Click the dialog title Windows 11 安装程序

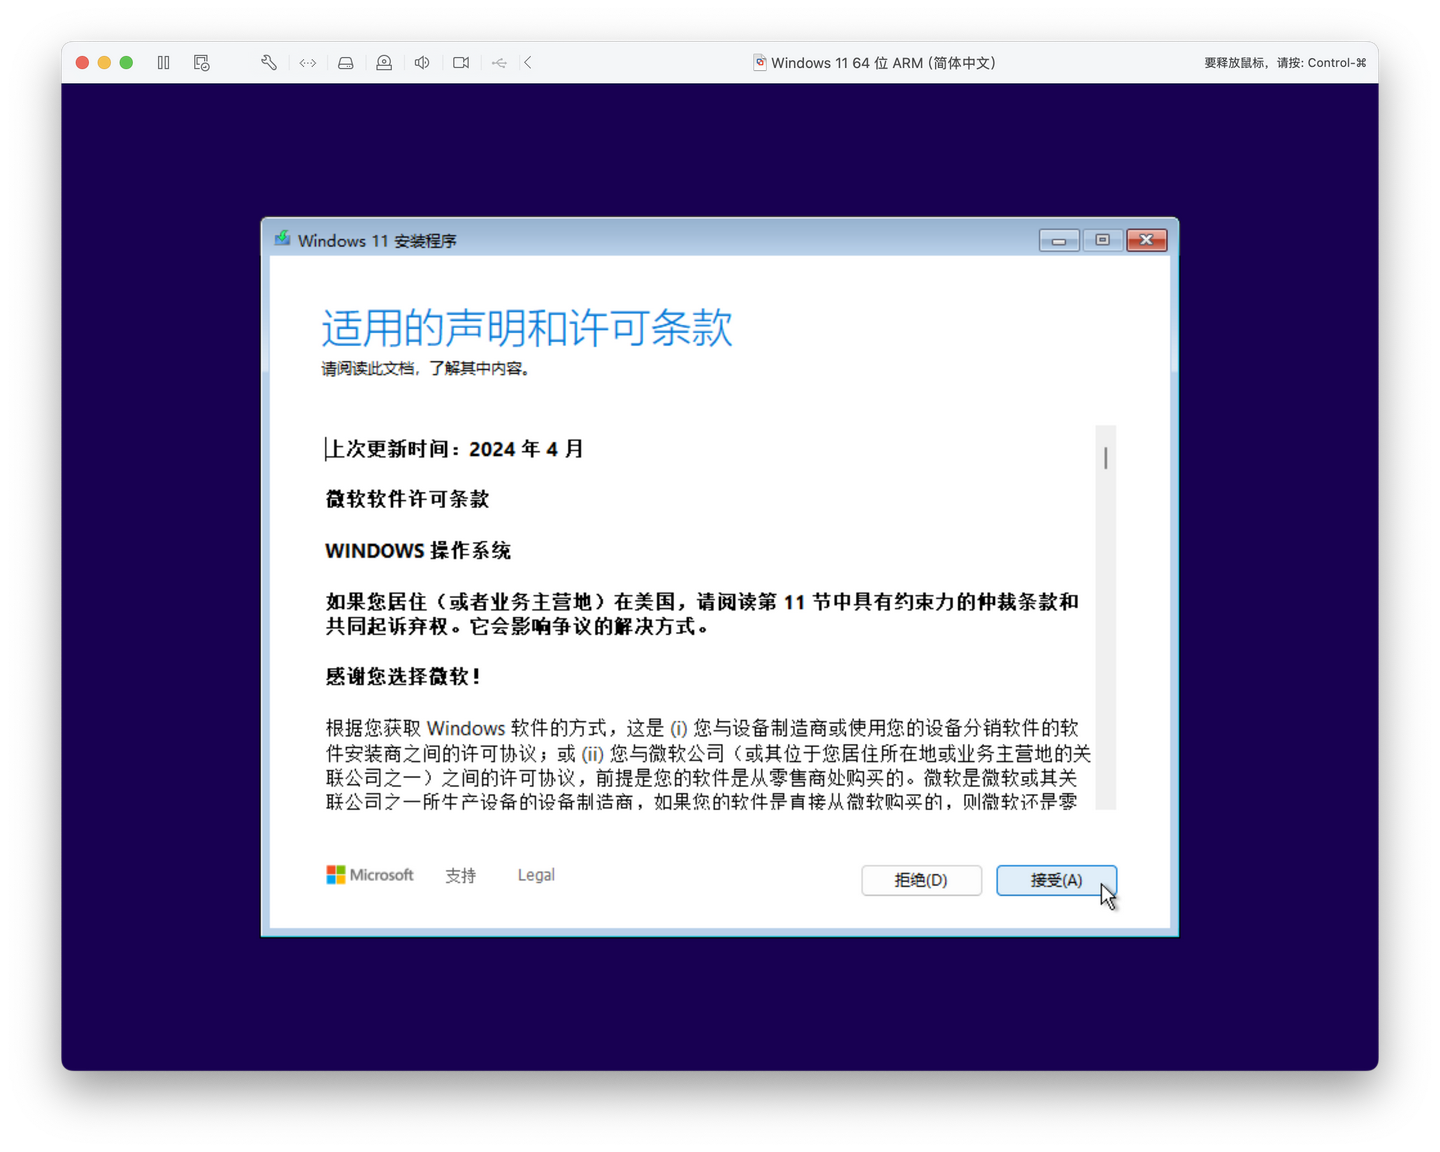(x=377, y=241)
